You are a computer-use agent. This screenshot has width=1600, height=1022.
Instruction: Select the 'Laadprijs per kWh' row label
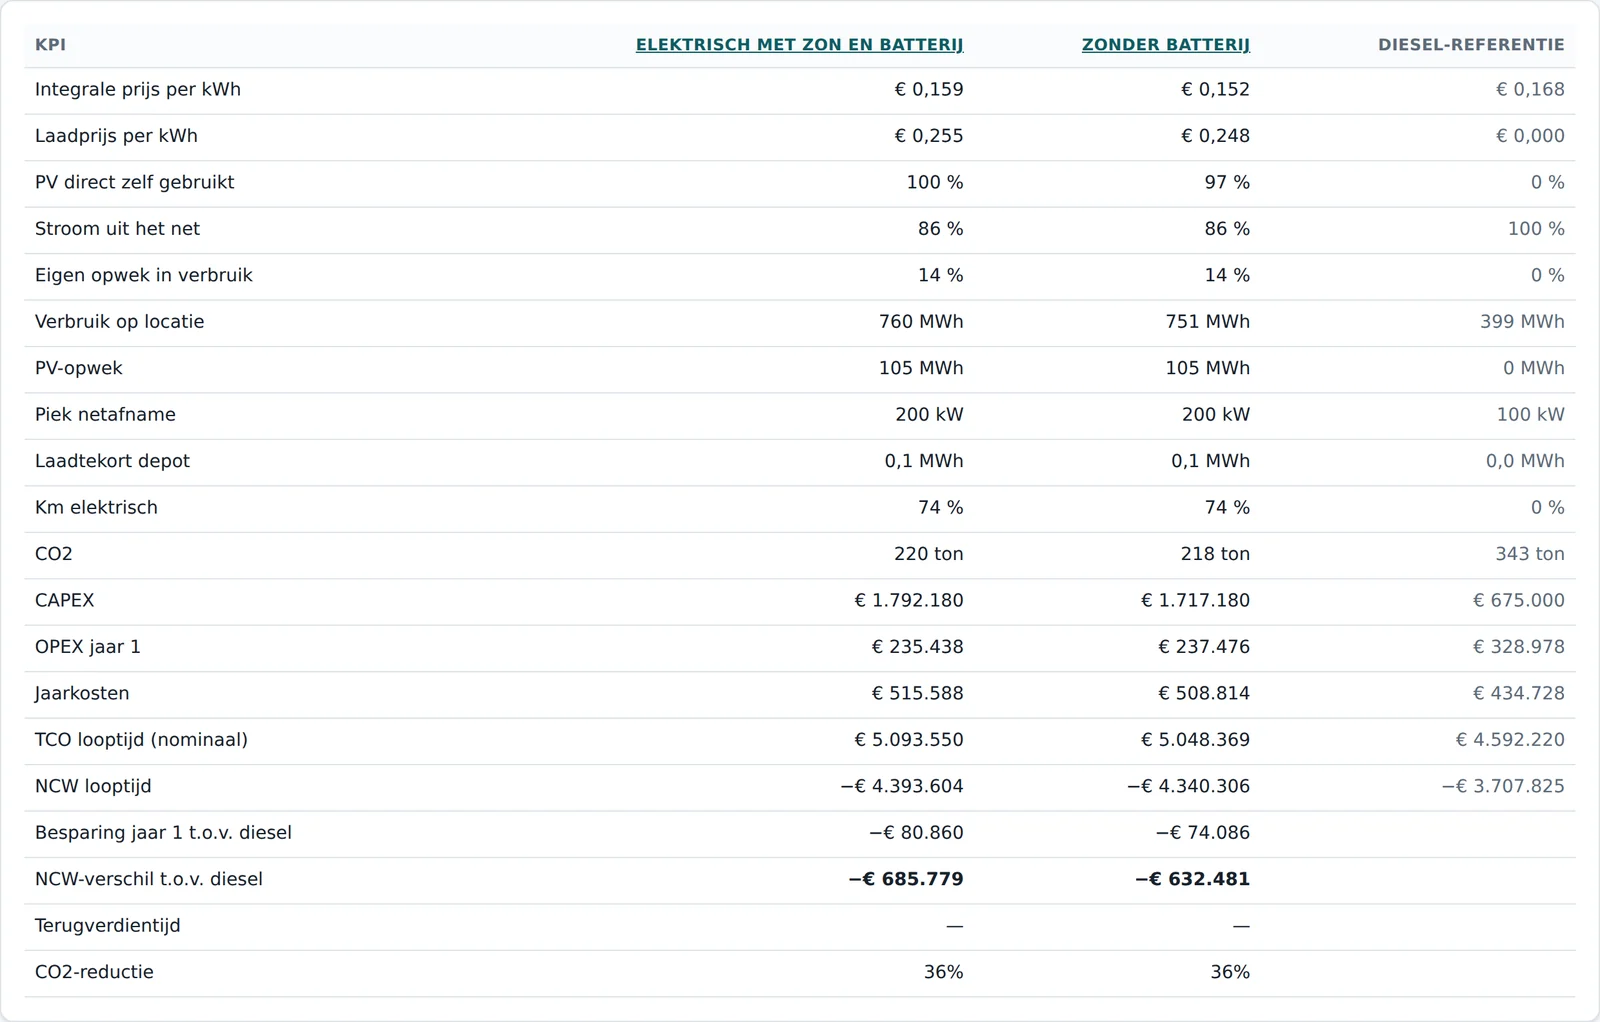click(x=116, y=136)
